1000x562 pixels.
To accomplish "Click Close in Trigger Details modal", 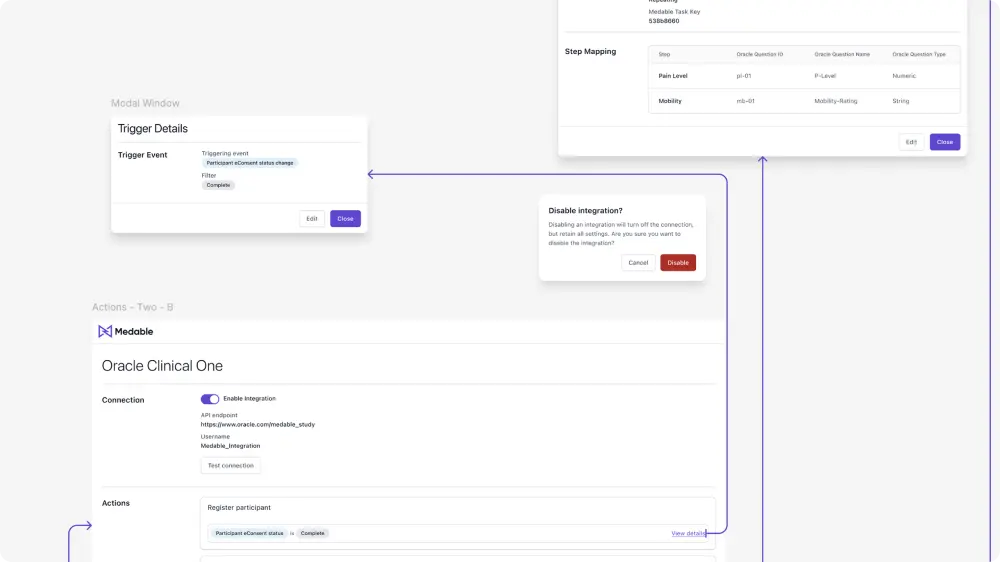I will tap(345, 219).
